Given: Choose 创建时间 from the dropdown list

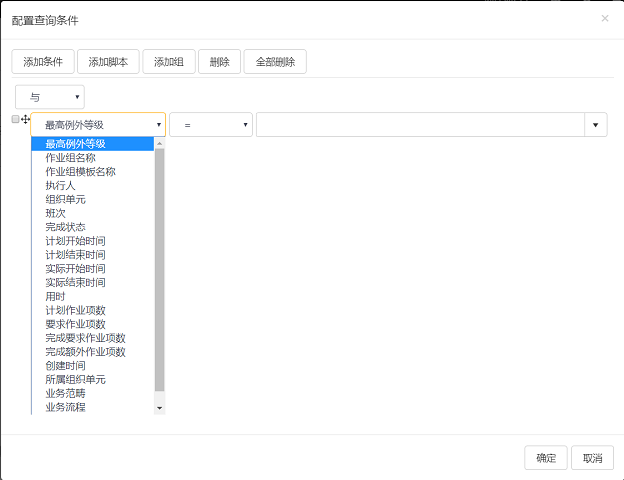Looking at the screenshot, I should [65, 366].
